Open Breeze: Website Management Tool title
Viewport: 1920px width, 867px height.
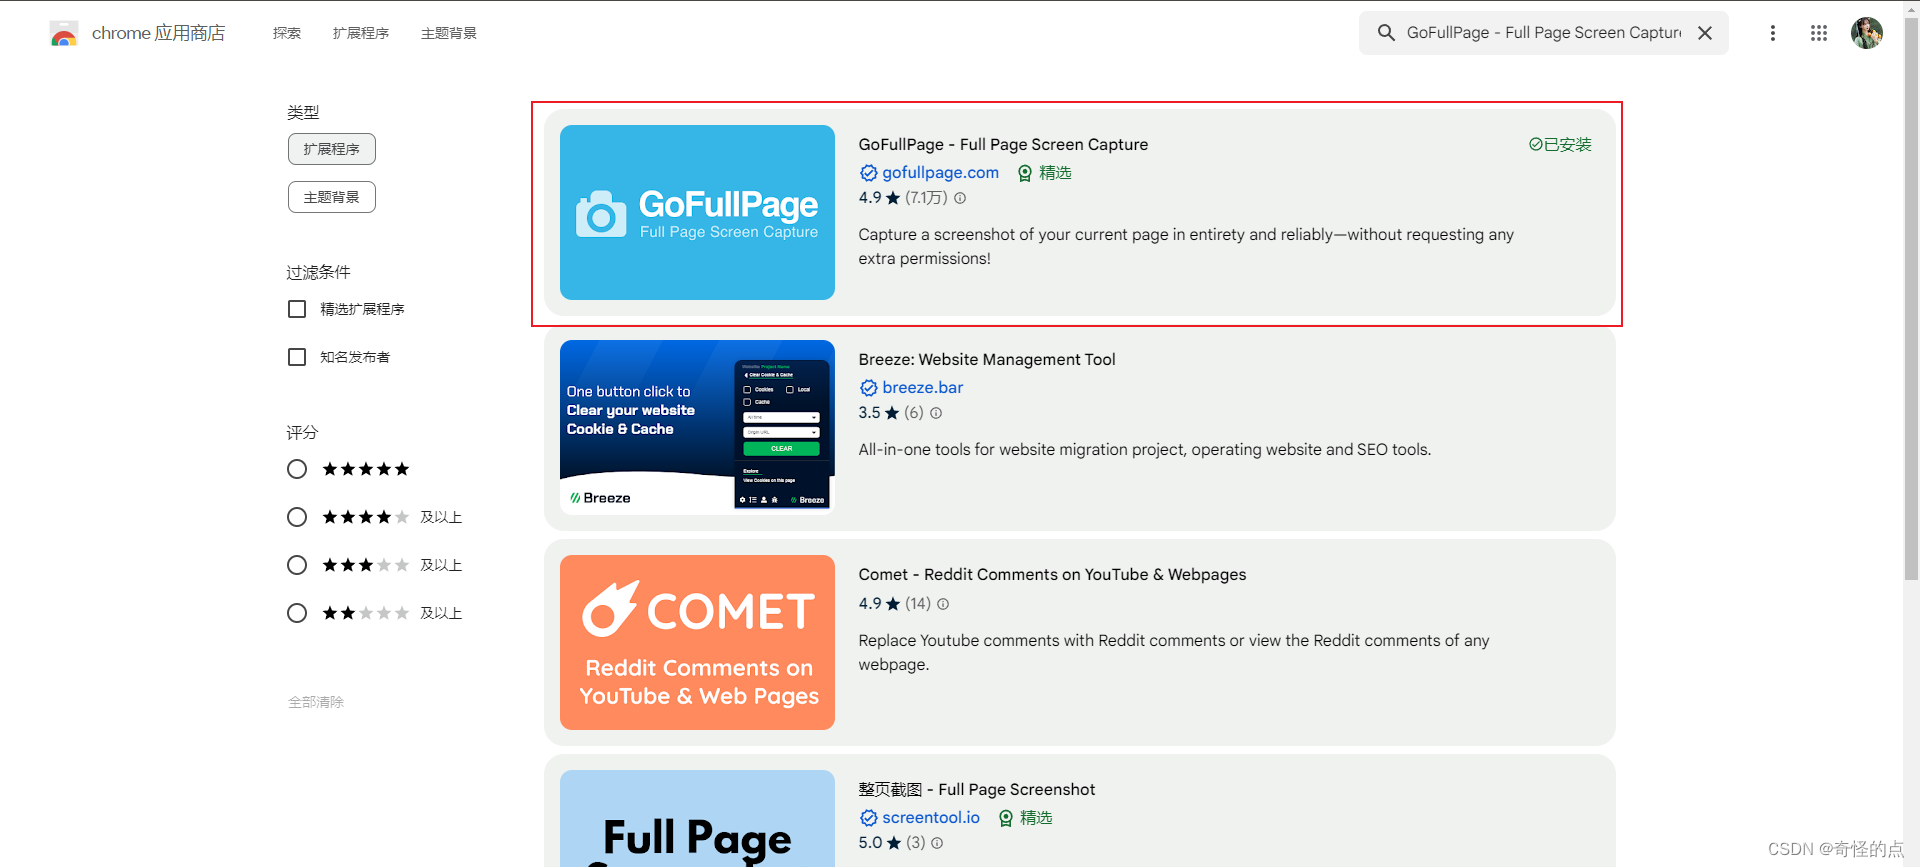point(987,360)
